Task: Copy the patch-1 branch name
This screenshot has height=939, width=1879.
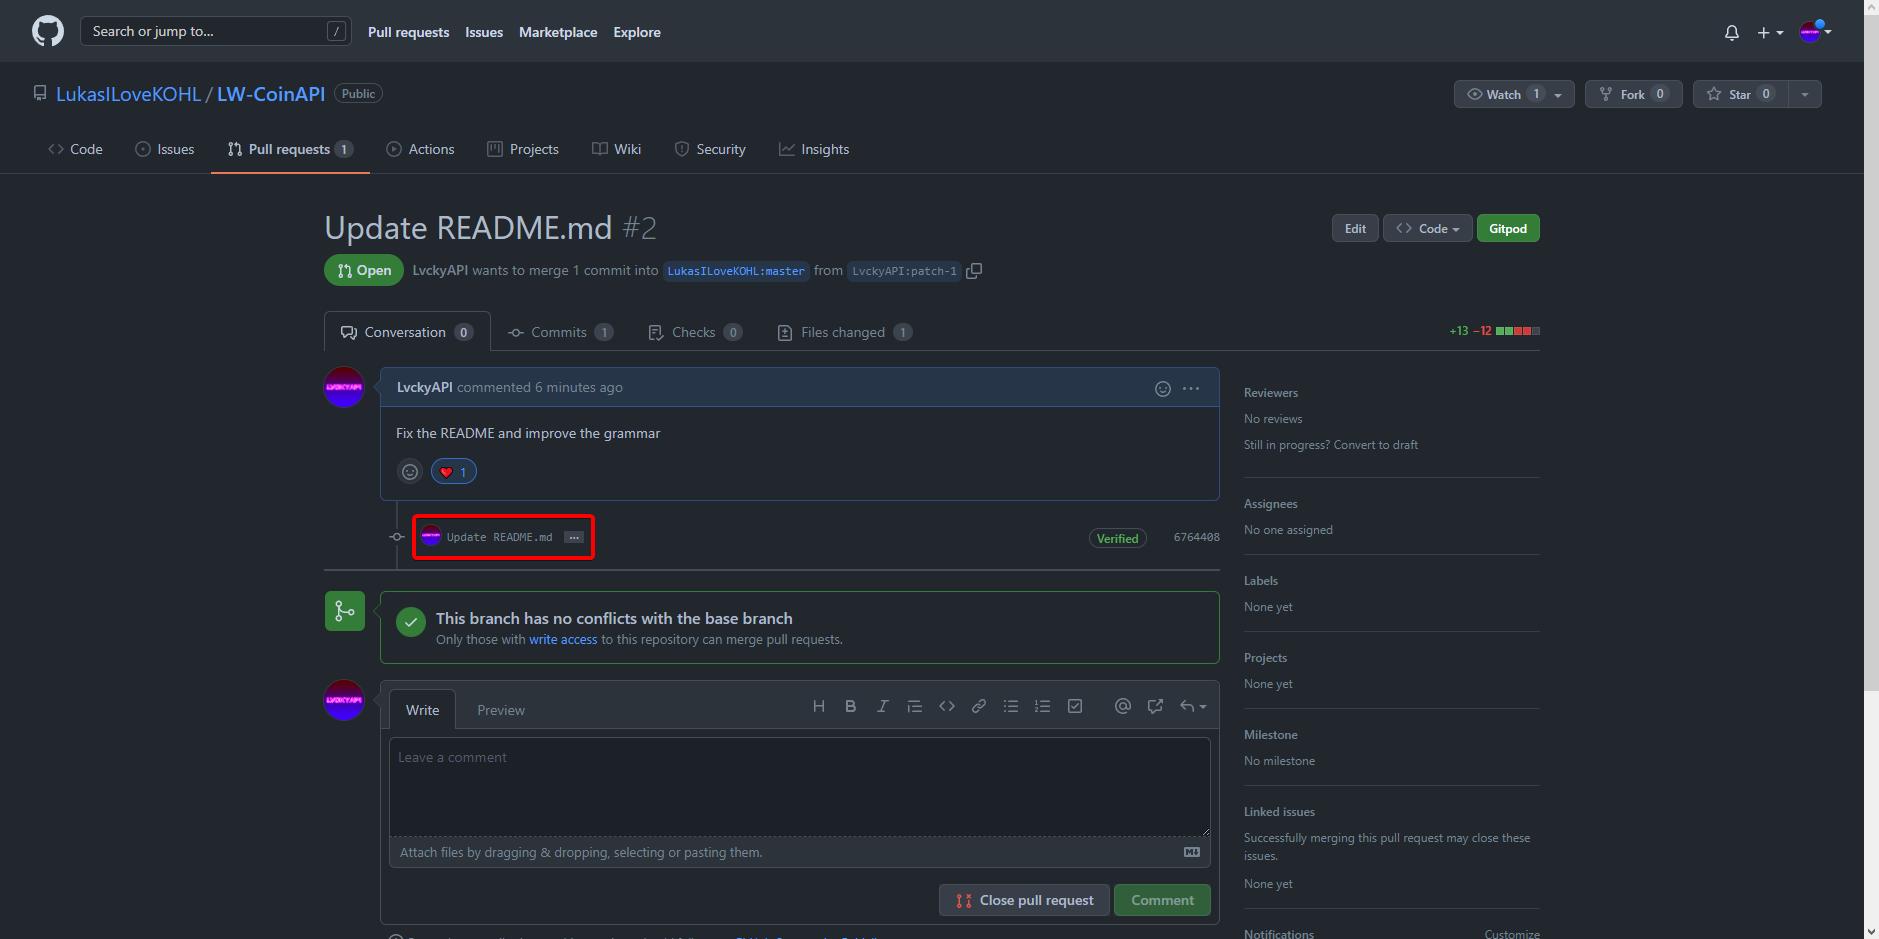Action: click(x=974, y=271)
